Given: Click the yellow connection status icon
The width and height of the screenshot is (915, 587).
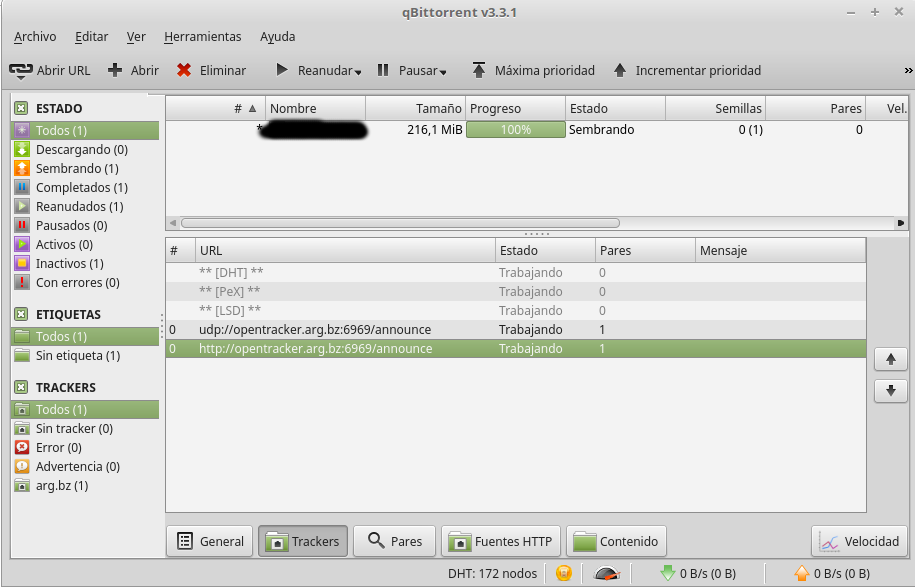Looking at the screenshot, I should click(564, 573).
